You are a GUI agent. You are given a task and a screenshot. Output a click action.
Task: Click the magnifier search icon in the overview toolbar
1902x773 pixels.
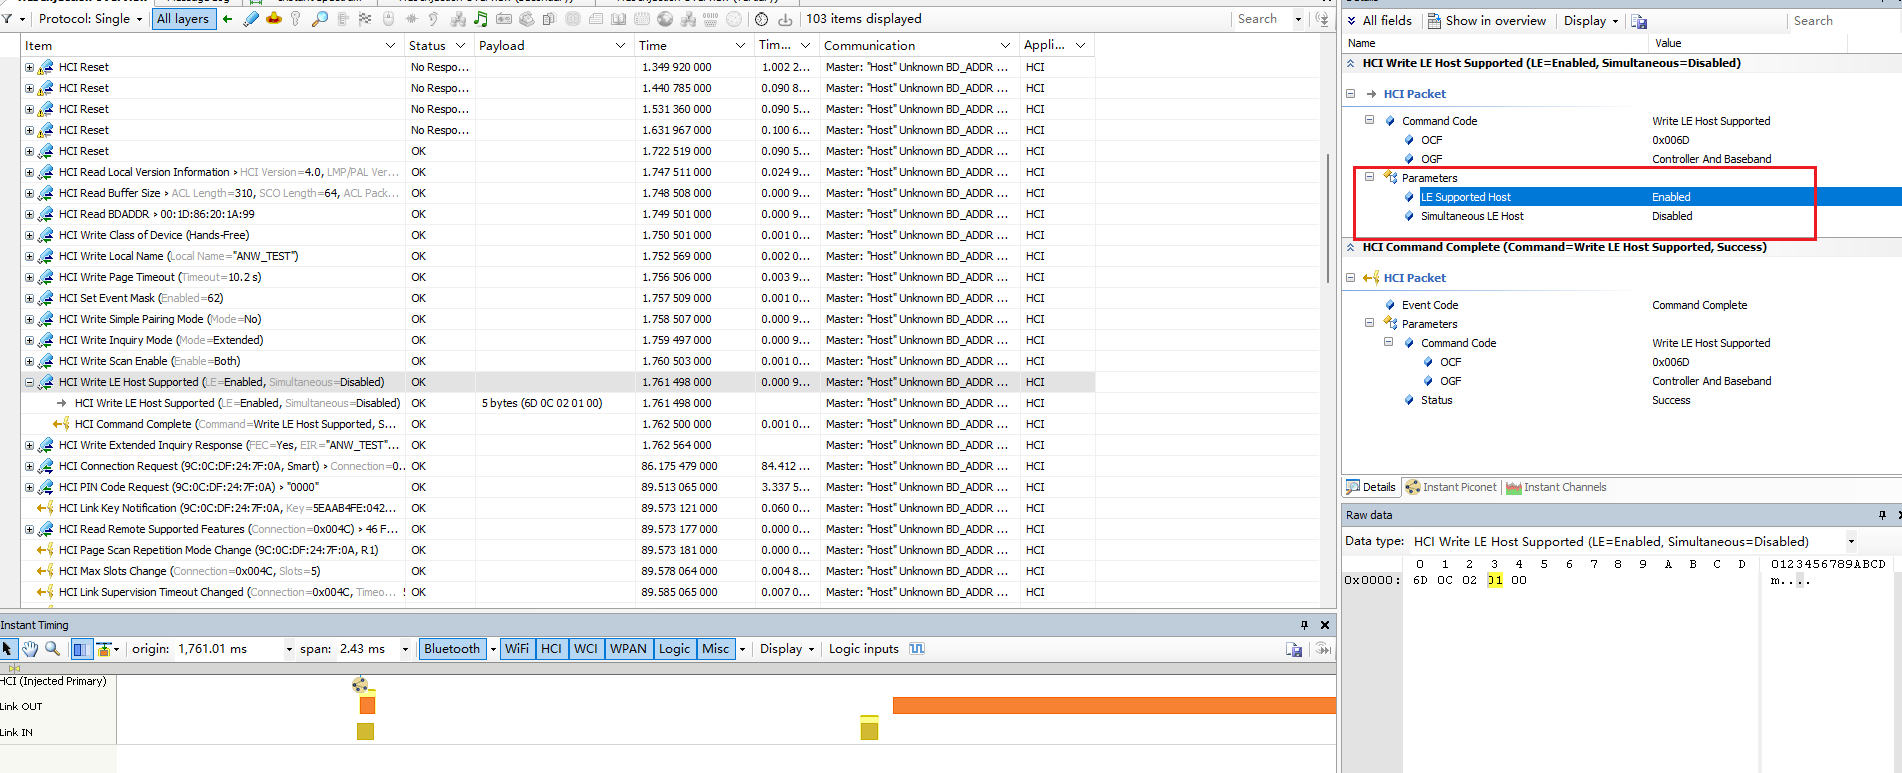(x=320, y=18)
